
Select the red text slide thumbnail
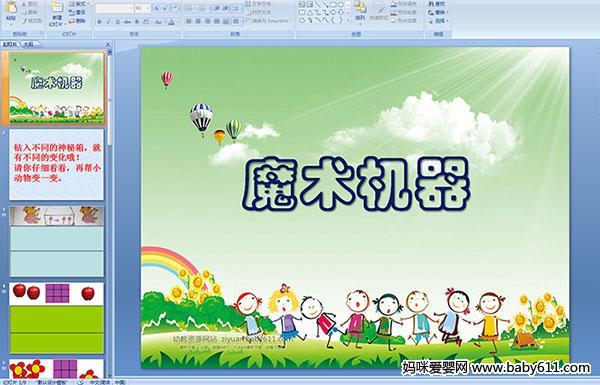pos(56,165)
